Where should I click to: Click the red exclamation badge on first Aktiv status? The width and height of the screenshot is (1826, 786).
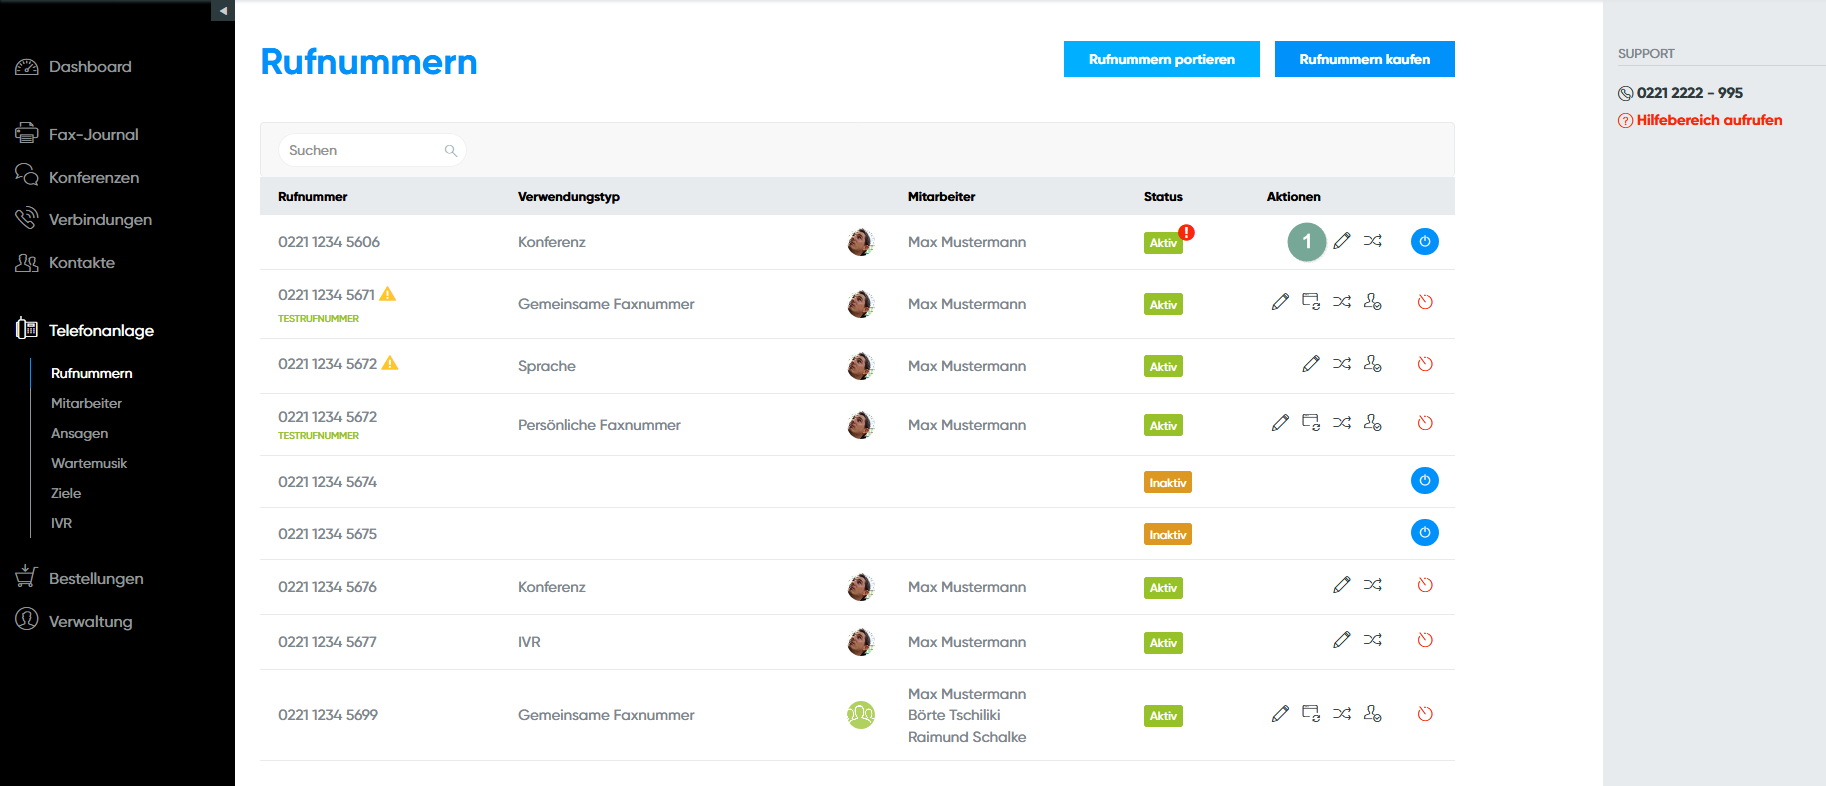click(1186, 232)
